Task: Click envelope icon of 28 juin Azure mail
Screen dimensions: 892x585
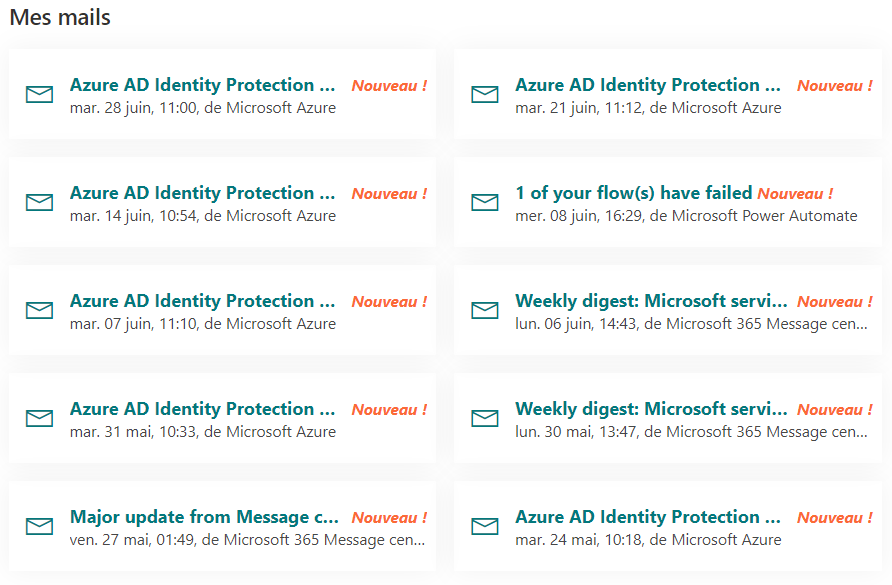Action: [x=39, y=94]
